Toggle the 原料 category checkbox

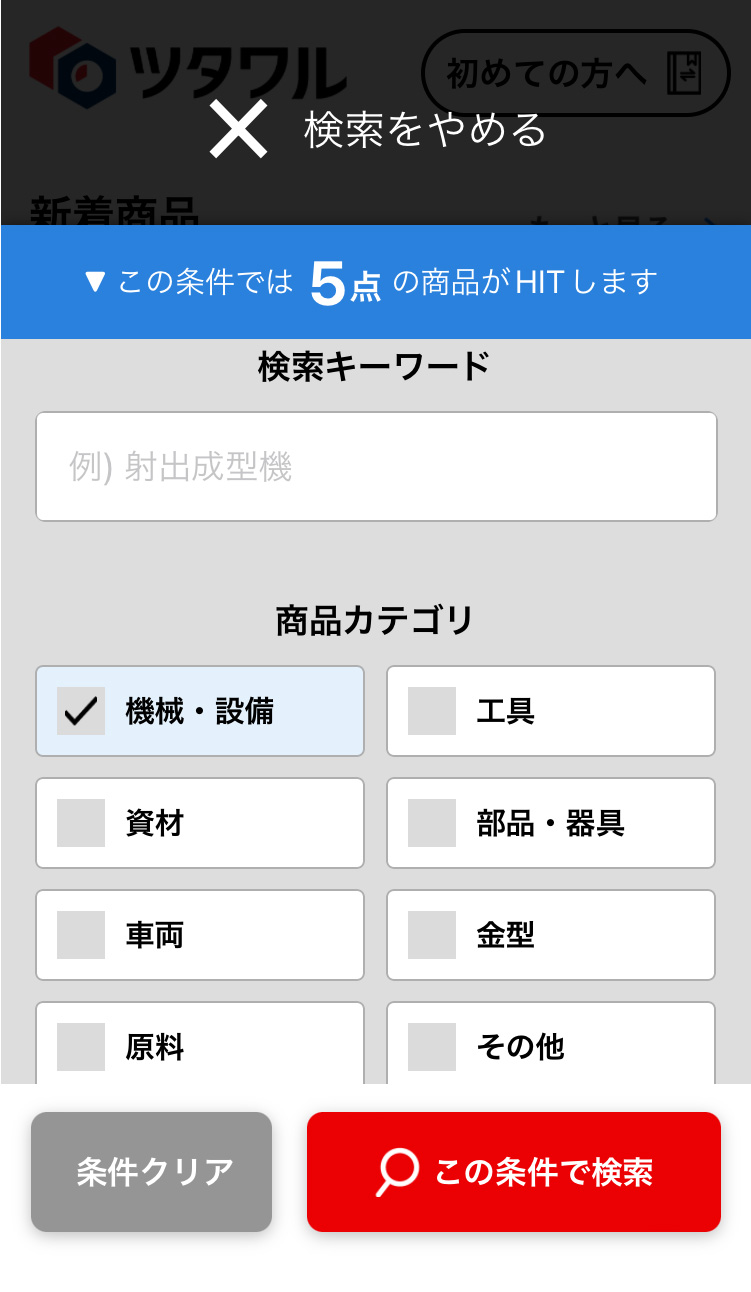81,1046
